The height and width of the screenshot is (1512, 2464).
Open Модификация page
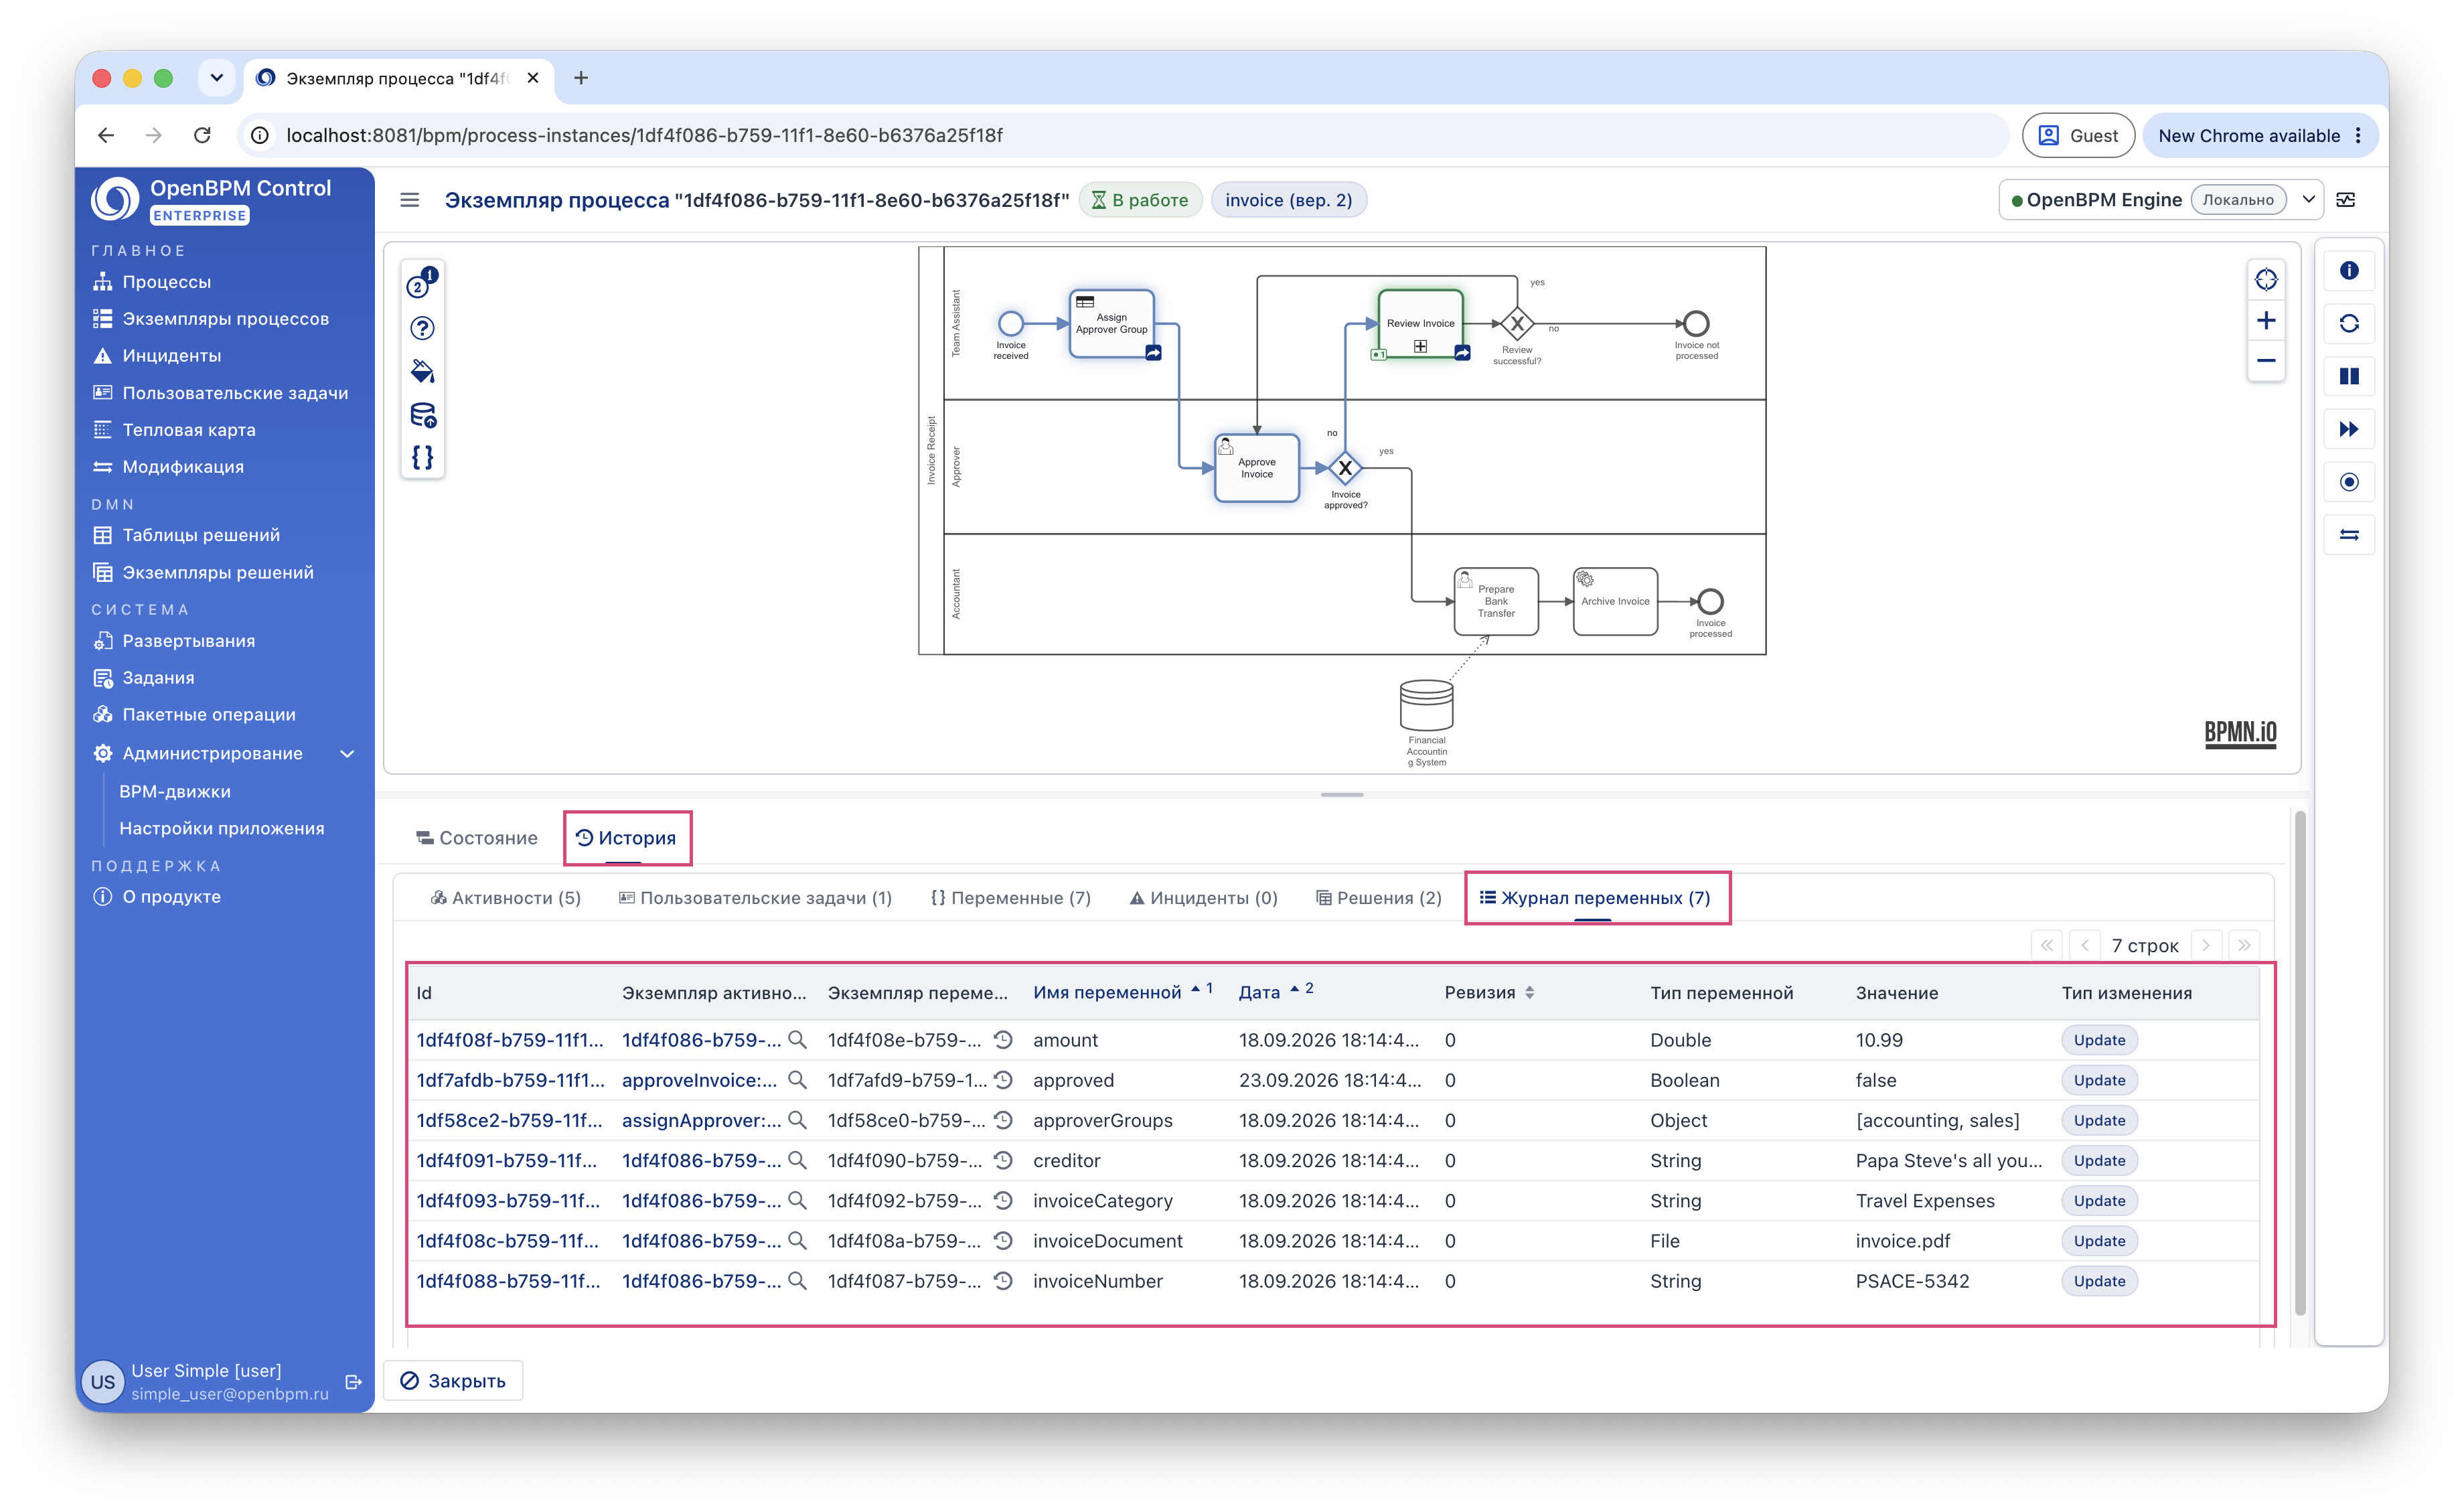point(182,467)
